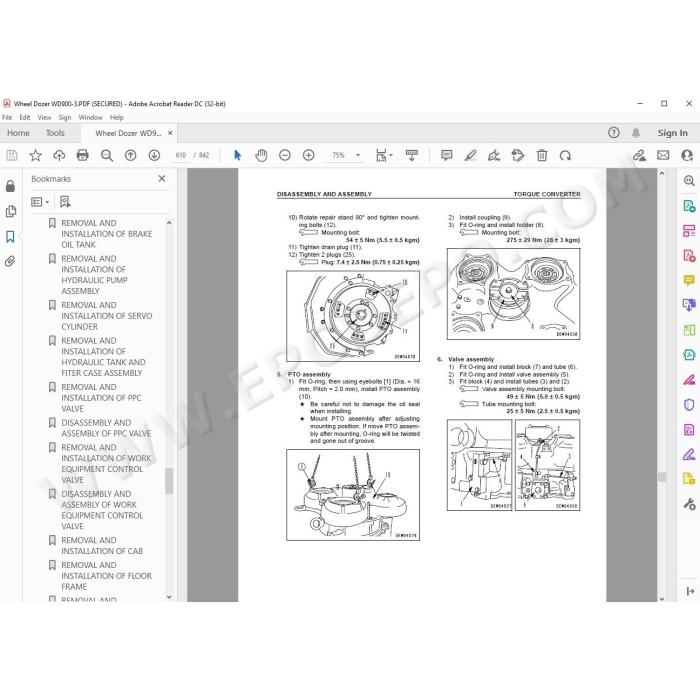Open the find text magnifier
This screenshot has height=700, width=700.
[107, 155]
